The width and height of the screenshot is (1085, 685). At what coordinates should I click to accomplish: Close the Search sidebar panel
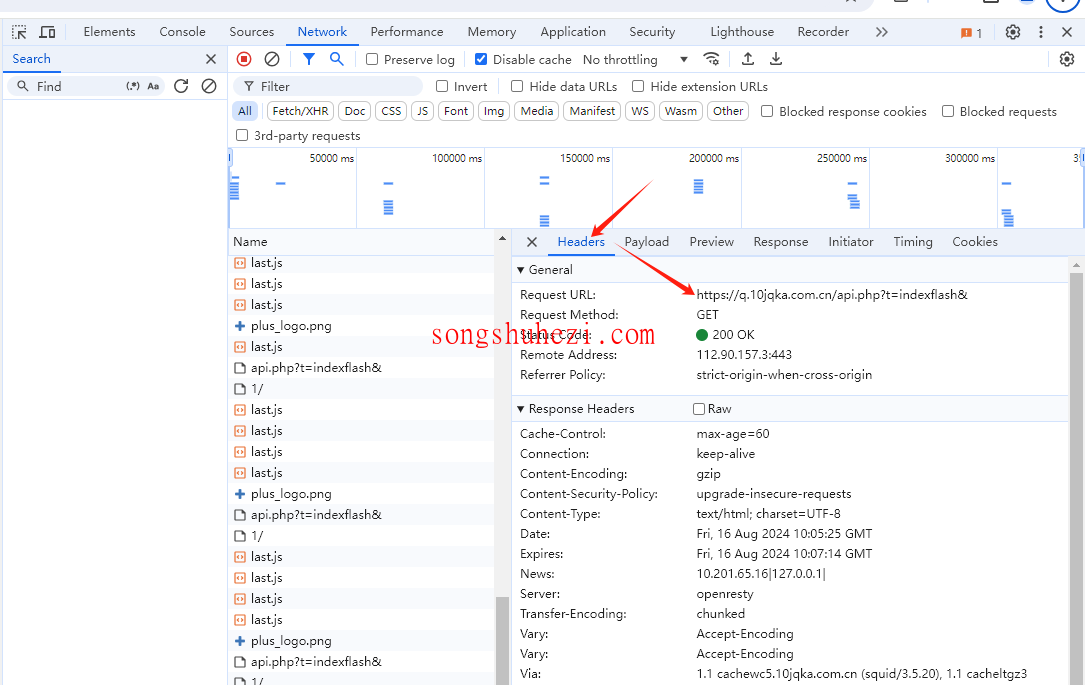[x=211, y=60]
